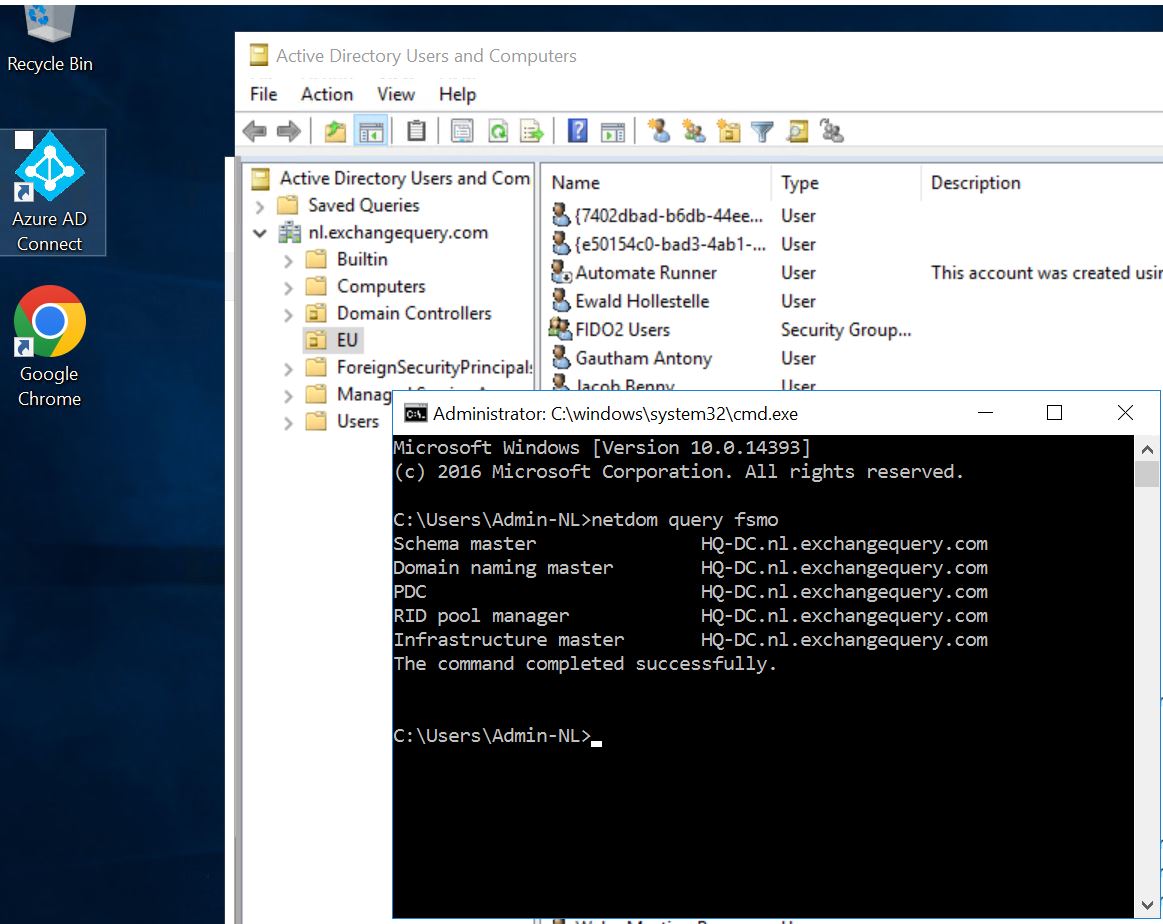
Task: Click the Type column header
Action: click(800, 183)
